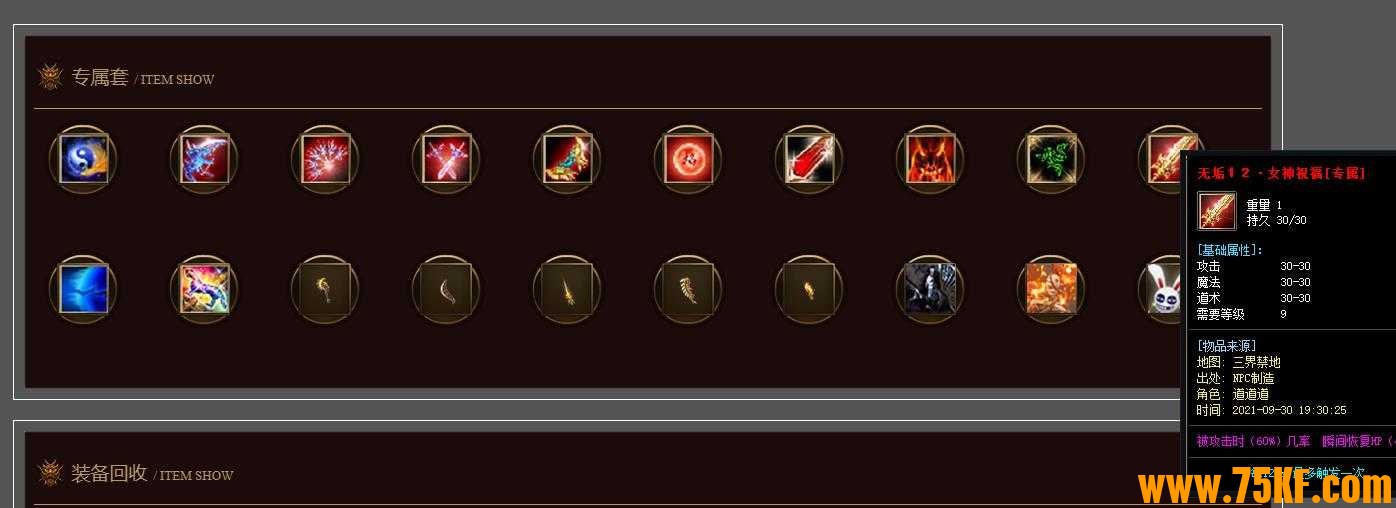Viewport: 1396px width, 508px height.
Task: Select the golden sword item in top row
Action: [1165, 159]
